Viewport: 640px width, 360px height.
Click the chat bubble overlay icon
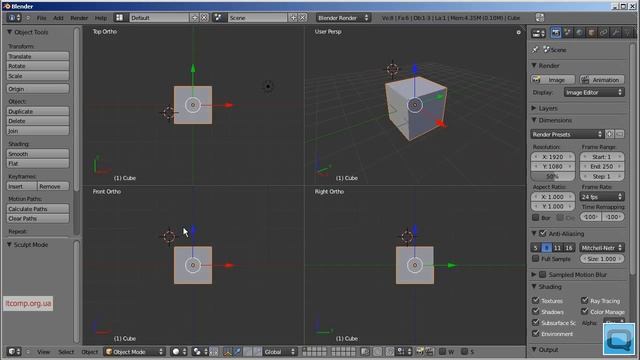click(619, 339)
